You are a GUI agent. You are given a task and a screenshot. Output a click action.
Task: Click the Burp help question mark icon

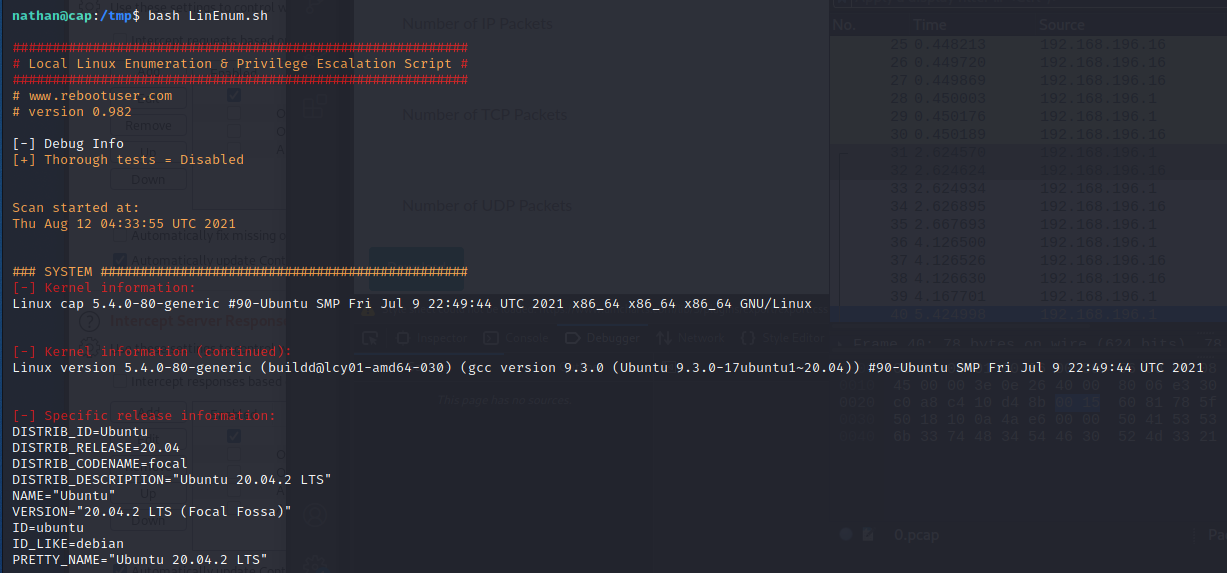click(x=89, y=321)
